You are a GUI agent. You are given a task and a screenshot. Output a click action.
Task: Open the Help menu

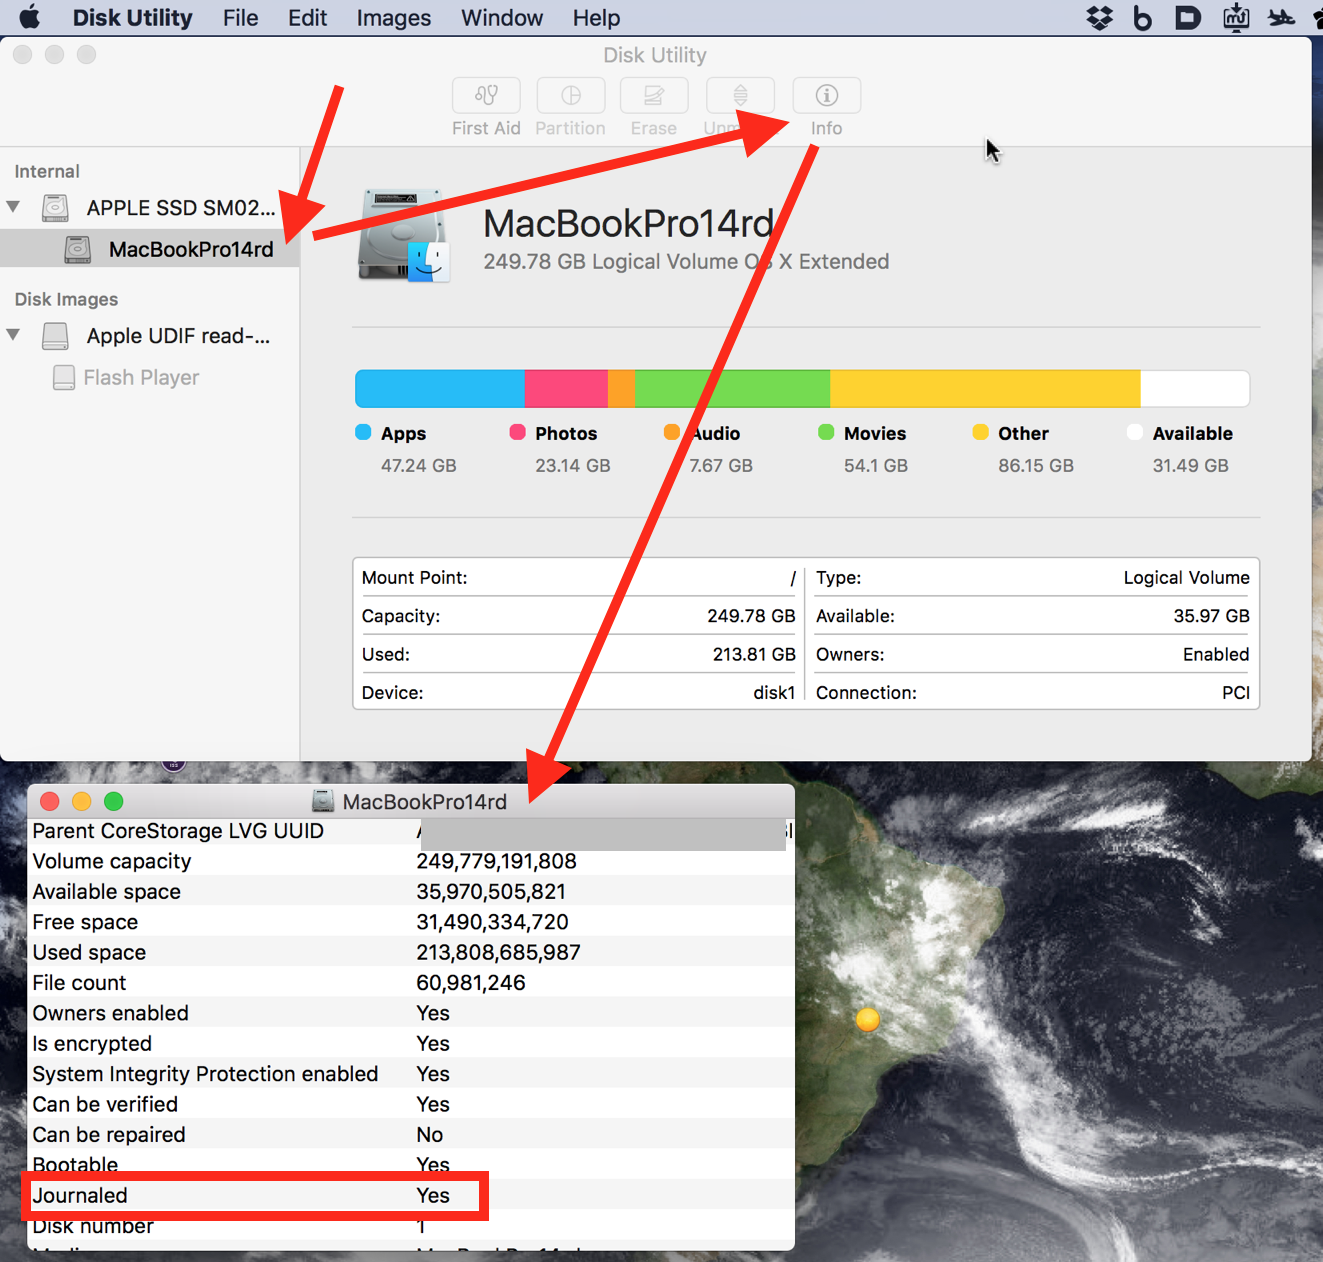pos(596,17)
